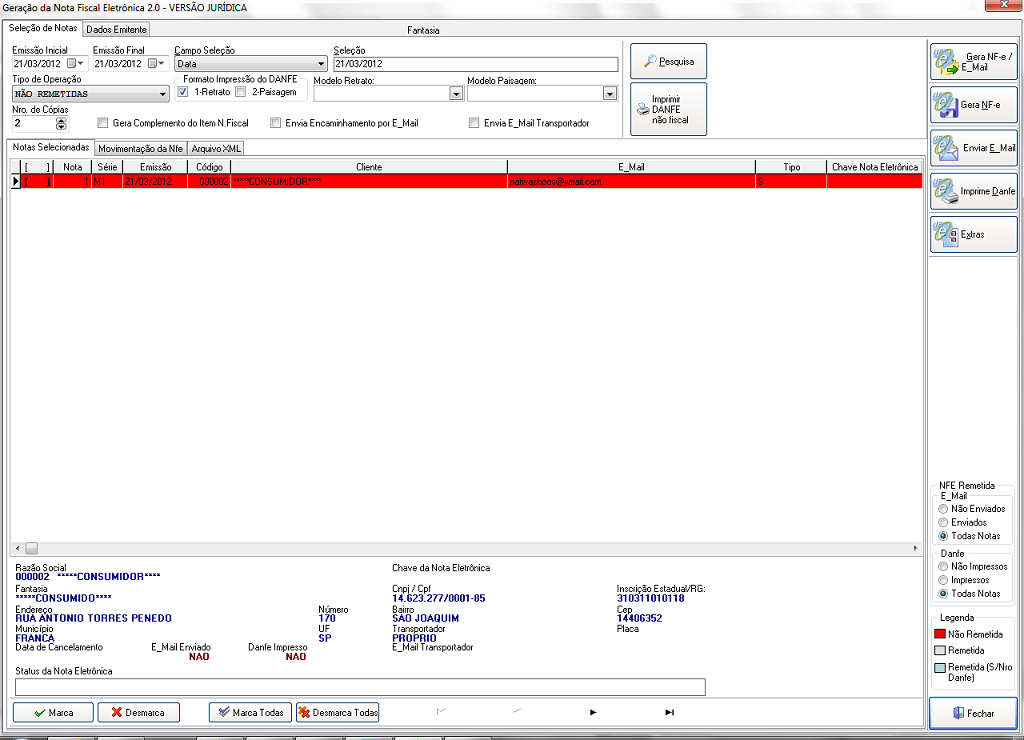Click the Desmarca button

[138, 713]
